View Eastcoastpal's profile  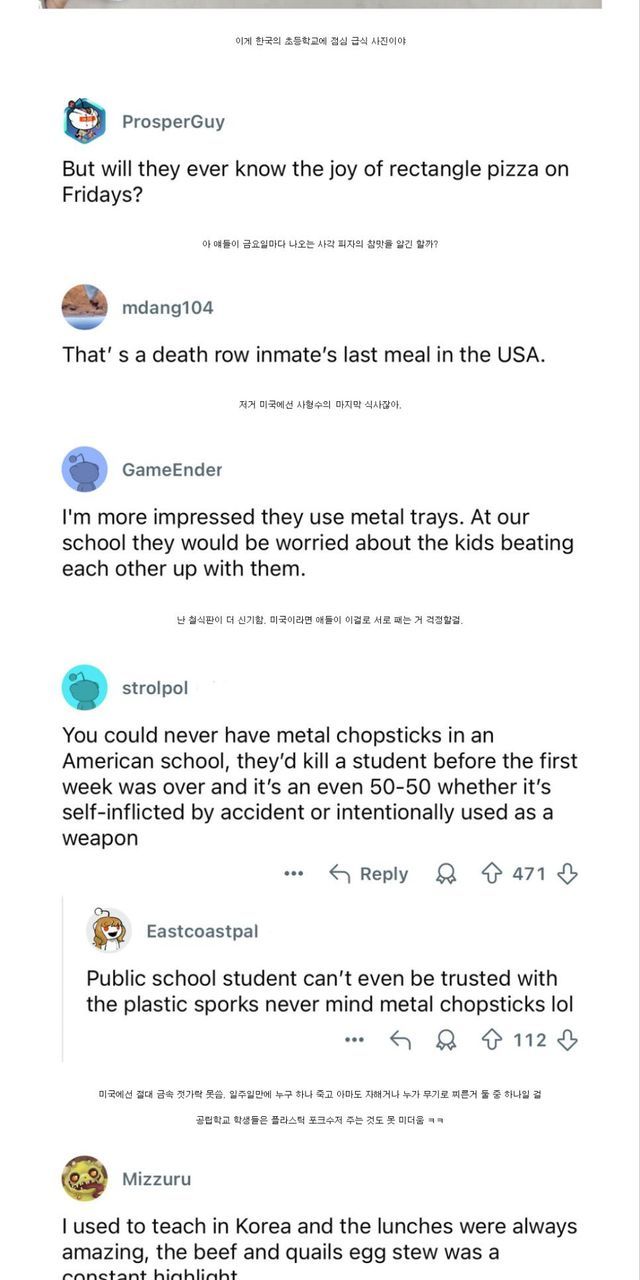click(202, 932)
